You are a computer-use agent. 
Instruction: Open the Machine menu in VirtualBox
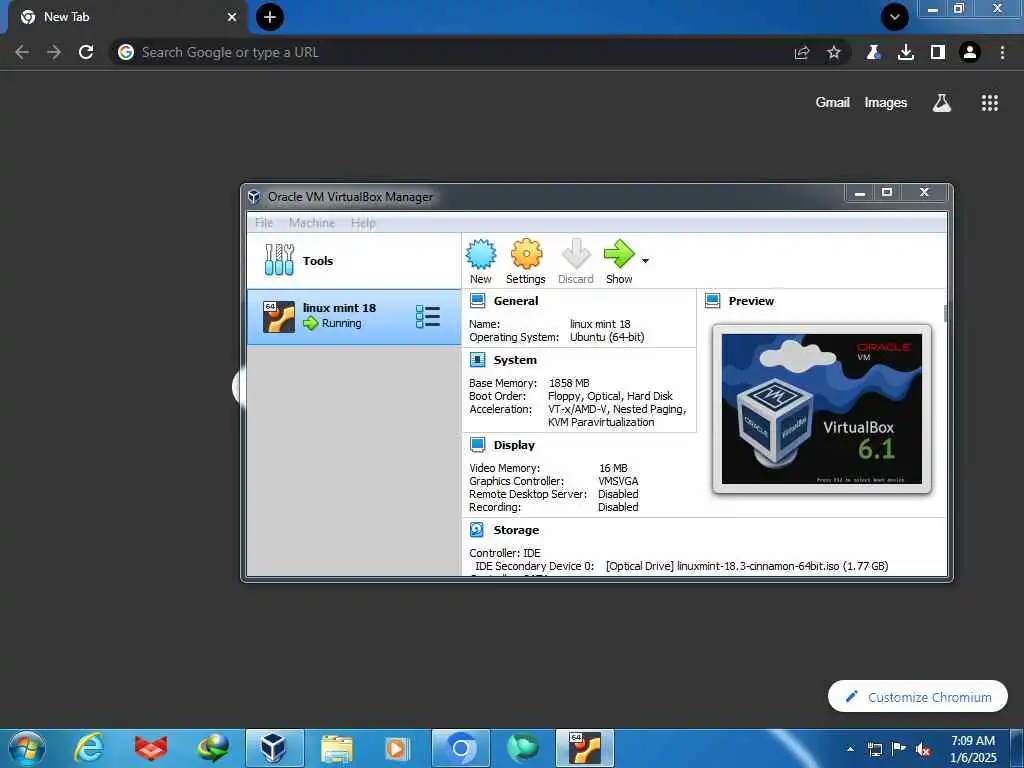point(312,223)
